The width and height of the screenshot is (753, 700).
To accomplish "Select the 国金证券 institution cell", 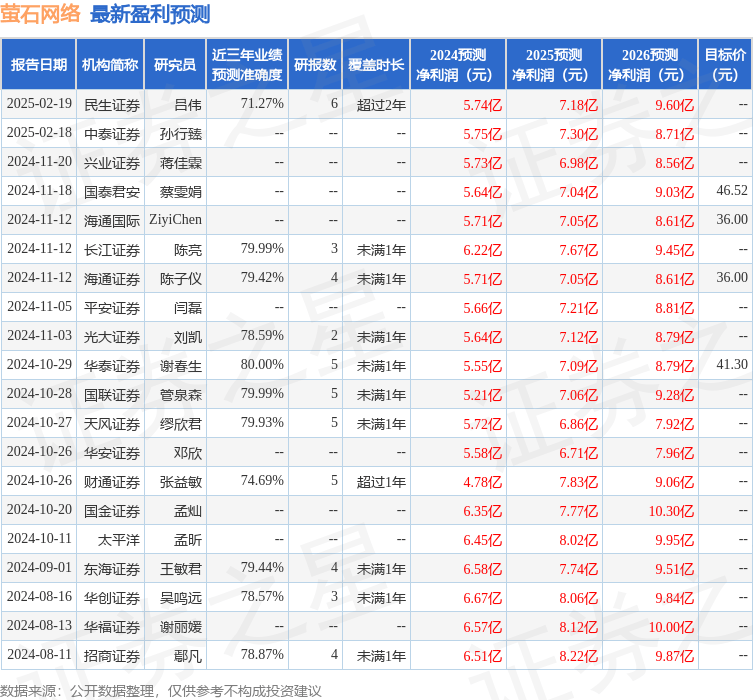I will pyautogui.click(x=112, y=511).
